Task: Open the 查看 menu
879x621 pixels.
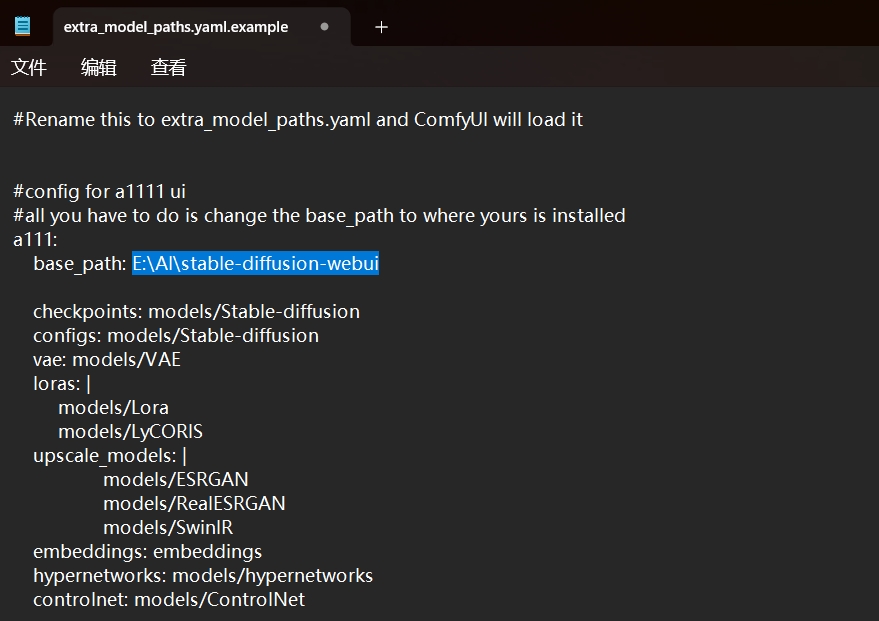Action: tap(167, 68)
